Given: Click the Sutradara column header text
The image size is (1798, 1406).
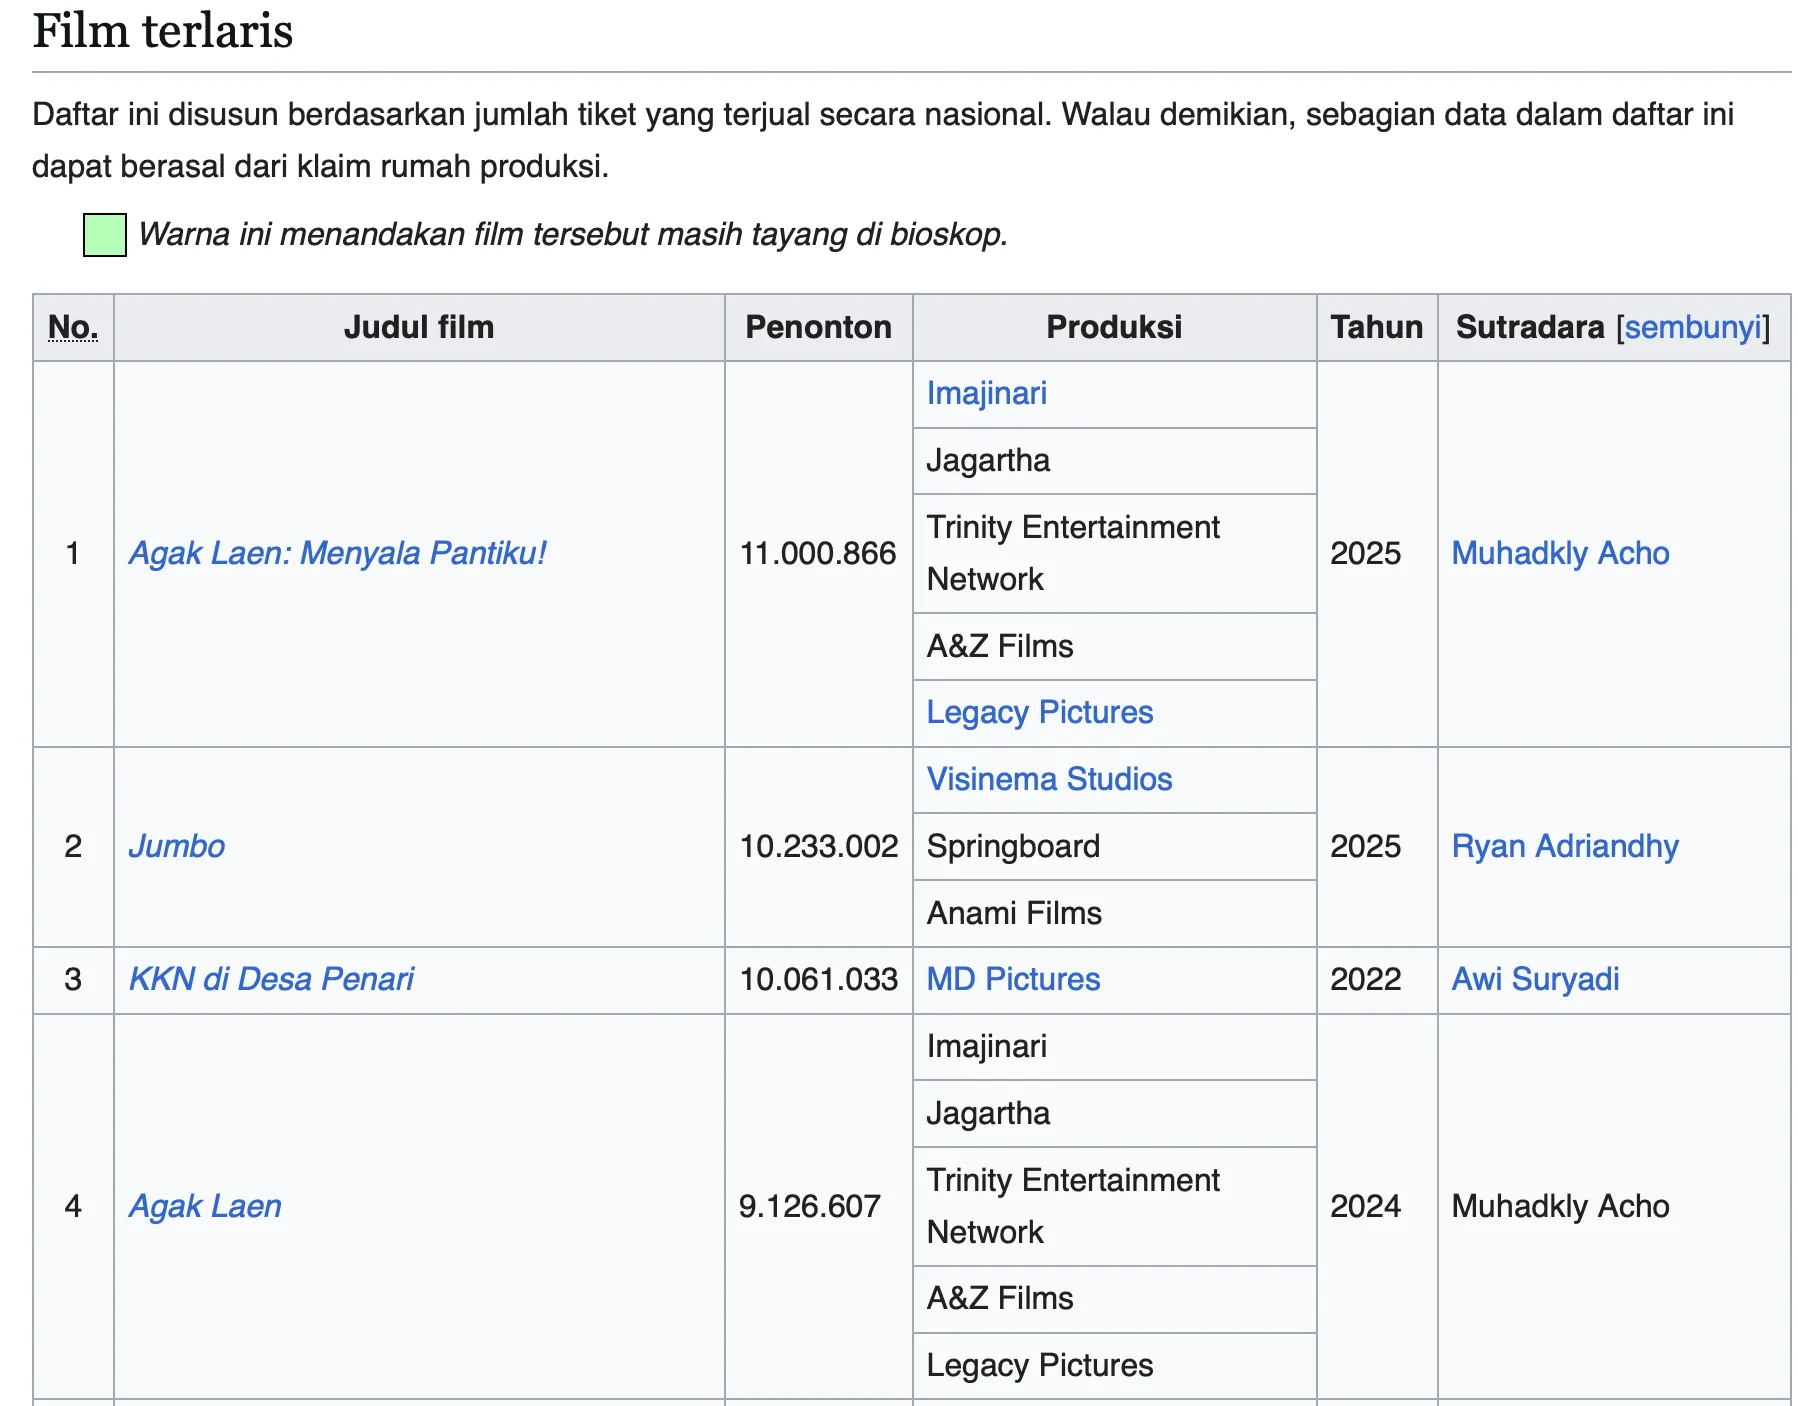Looking at the screenshot, I should [x=1530, y=327].
